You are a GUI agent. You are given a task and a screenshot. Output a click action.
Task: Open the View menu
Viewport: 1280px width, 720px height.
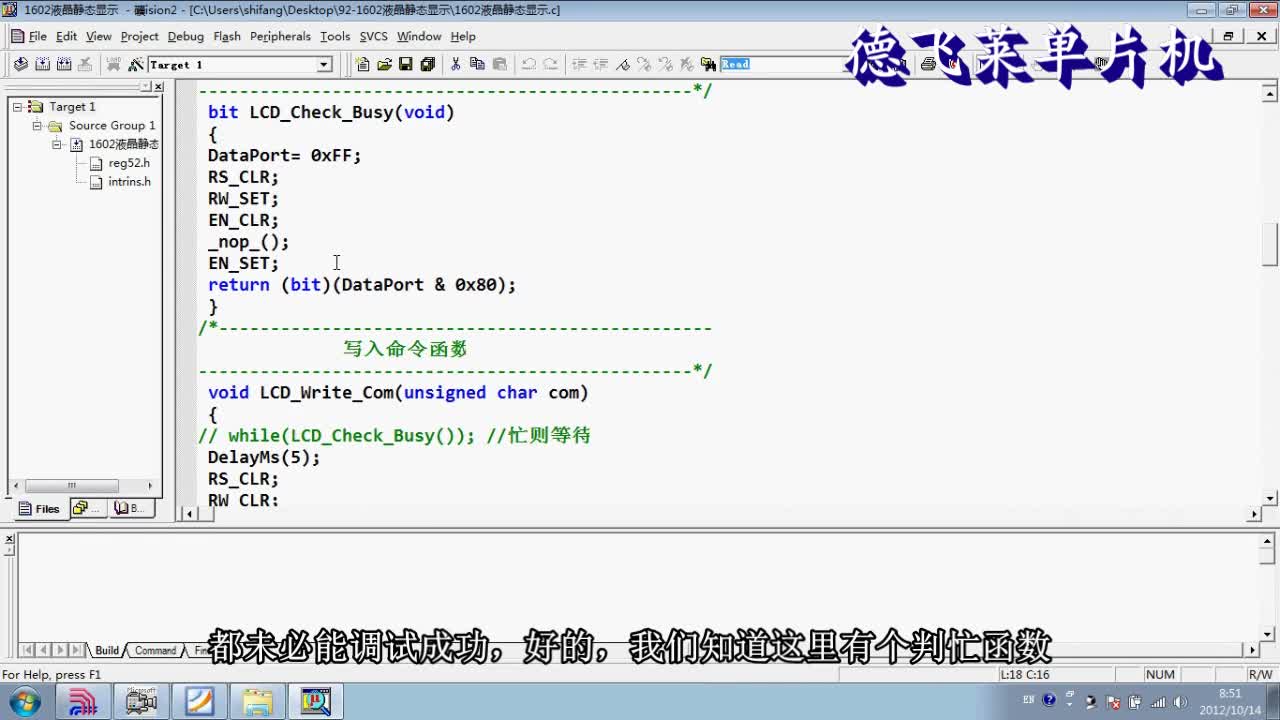99,36
